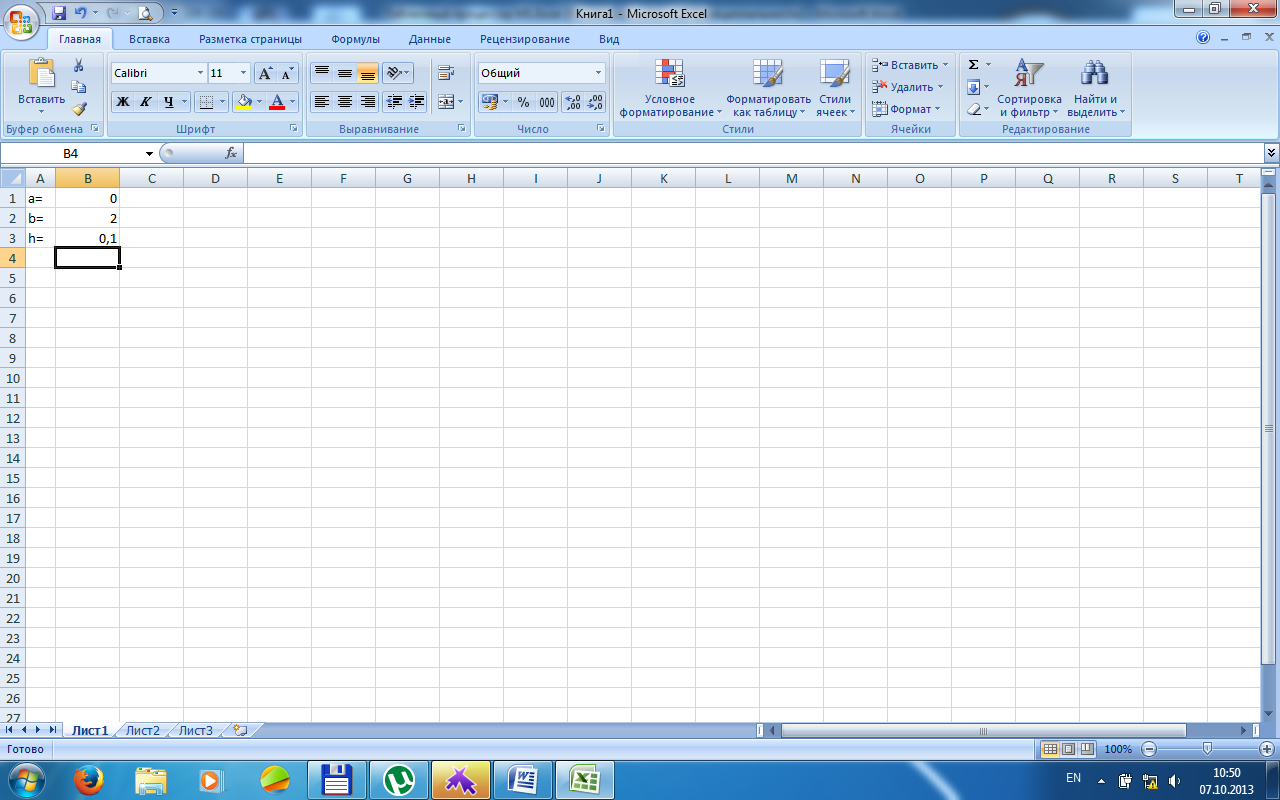This screenshot has width=1280, height=800.
Task: Apply cell borders button
Action: [205, 102]
